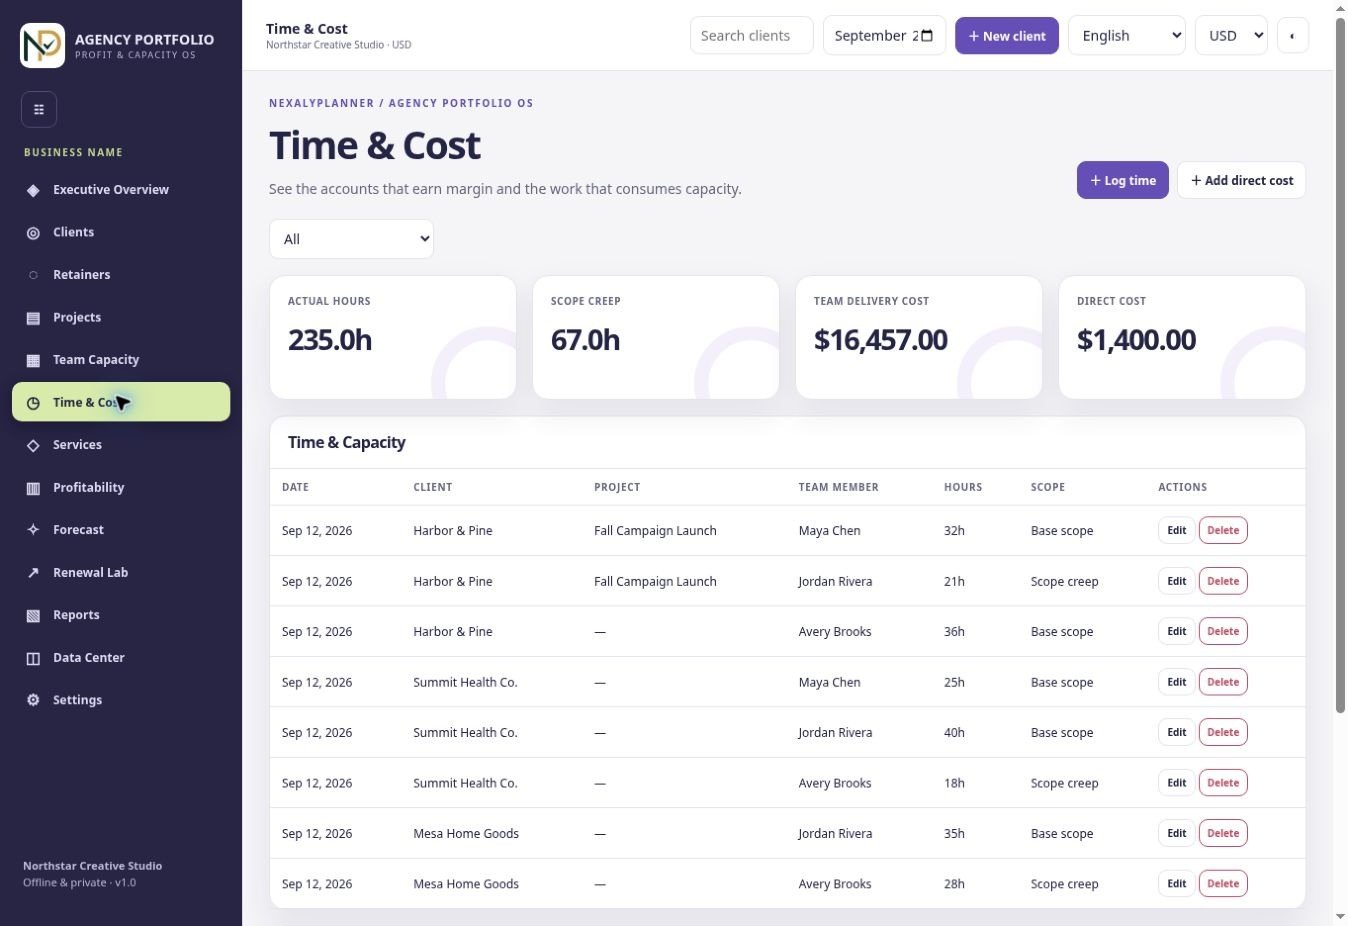Edit the Avery Brooks 36h entry
The image size is (1348, 926).
[x=1176, y=631]
